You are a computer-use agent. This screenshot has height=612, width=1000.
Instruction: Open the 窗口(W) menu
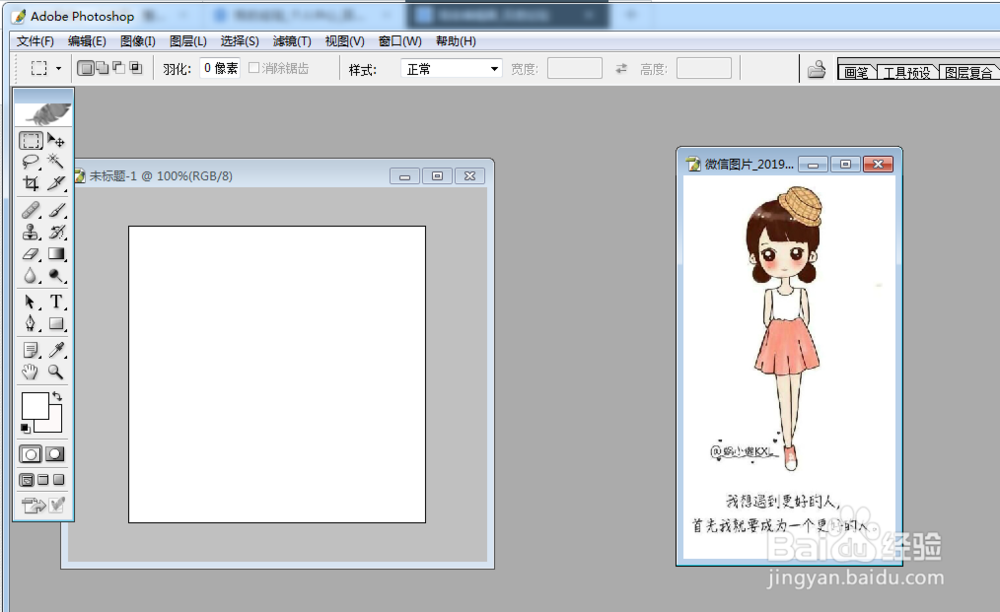[x=400, y=41]
